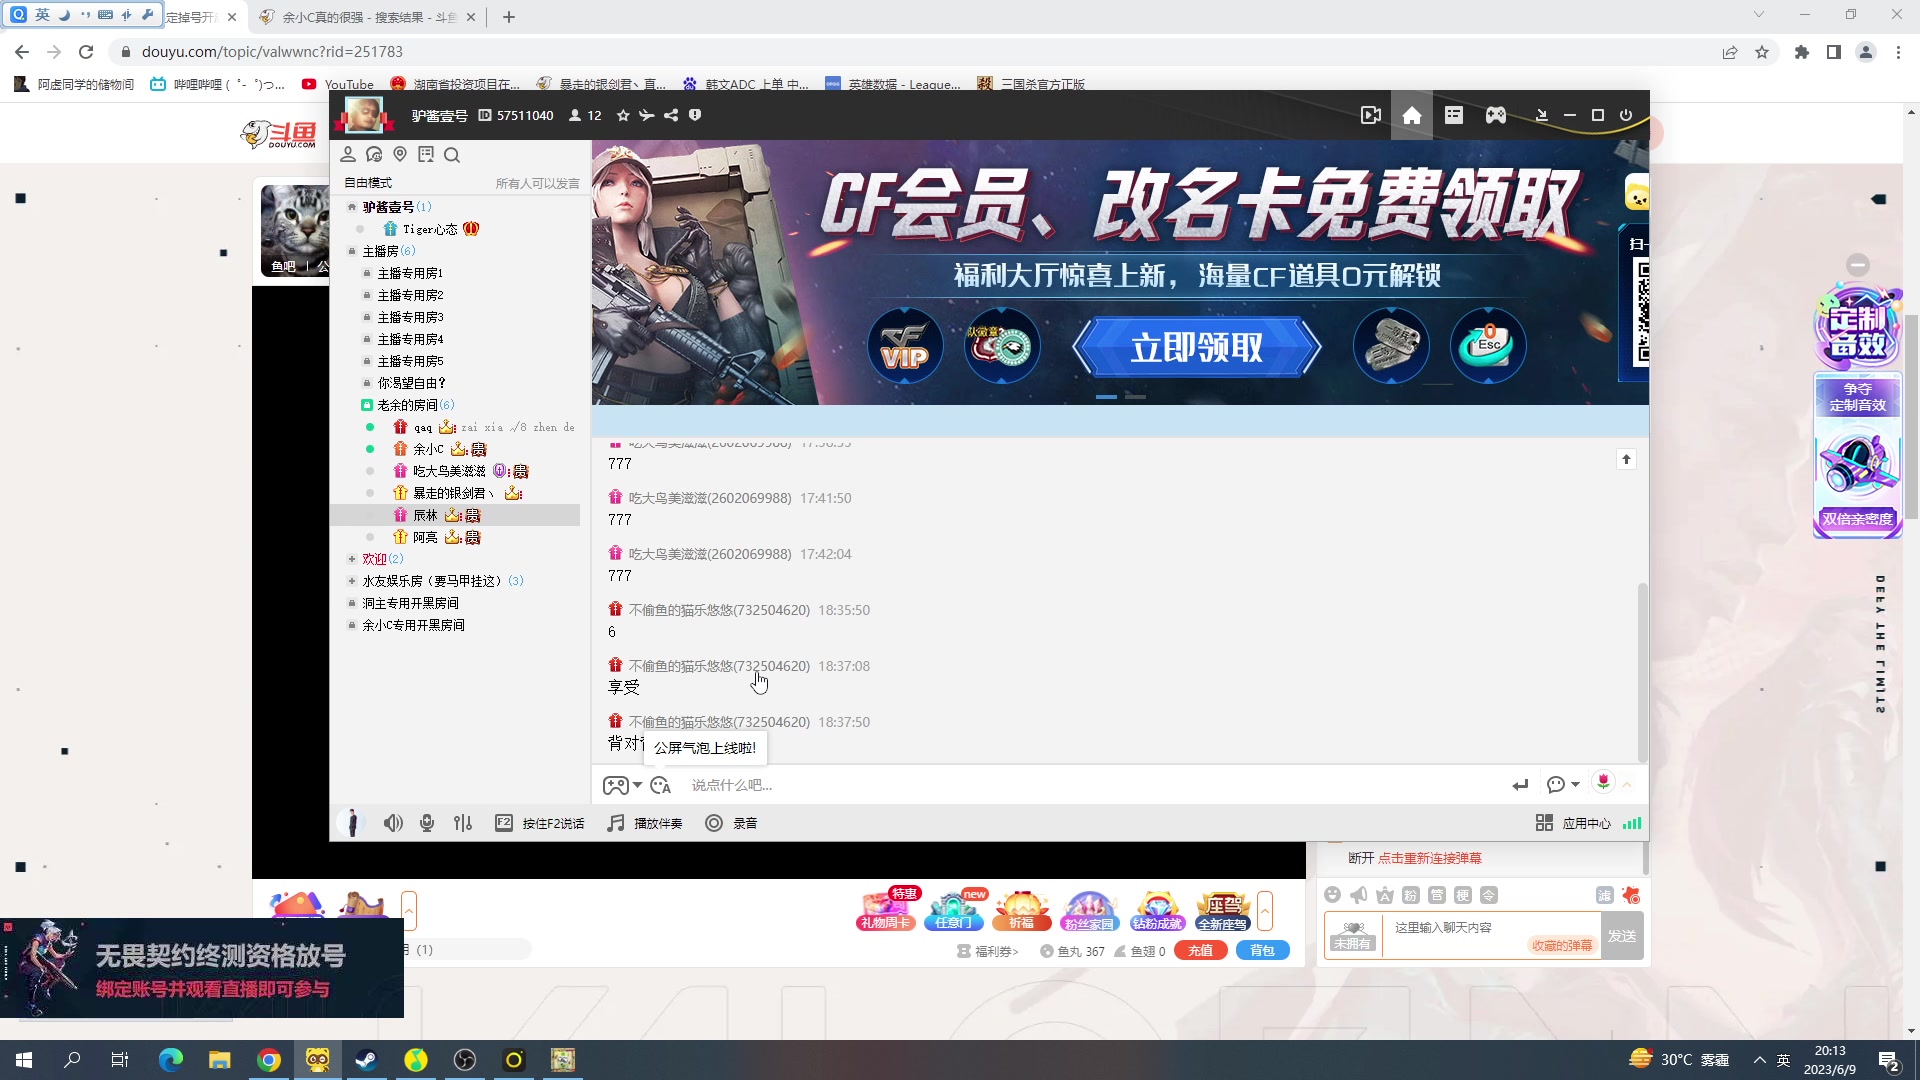Click 立即领取 on the CF banner
Screen dimensions: 1920x1080
click(x=1197, y=347)
